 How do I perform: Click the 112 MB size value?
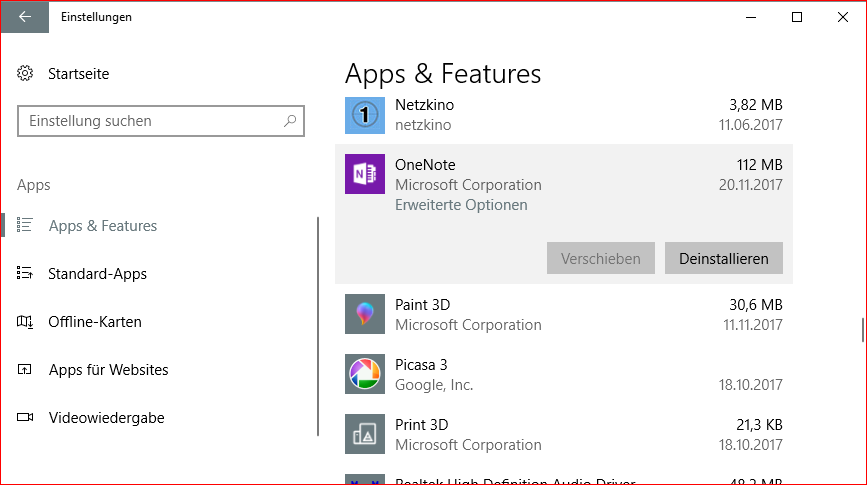click(x=759, y=165)
